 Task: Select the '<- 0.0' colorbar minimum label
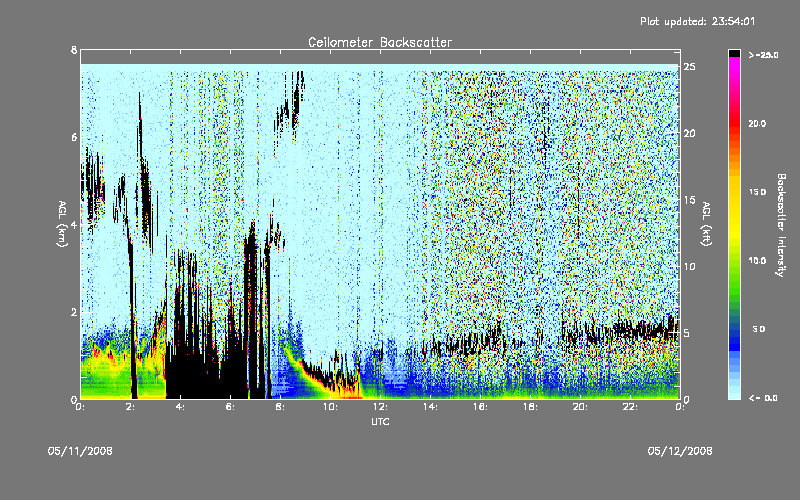click(x=763, y=397)
